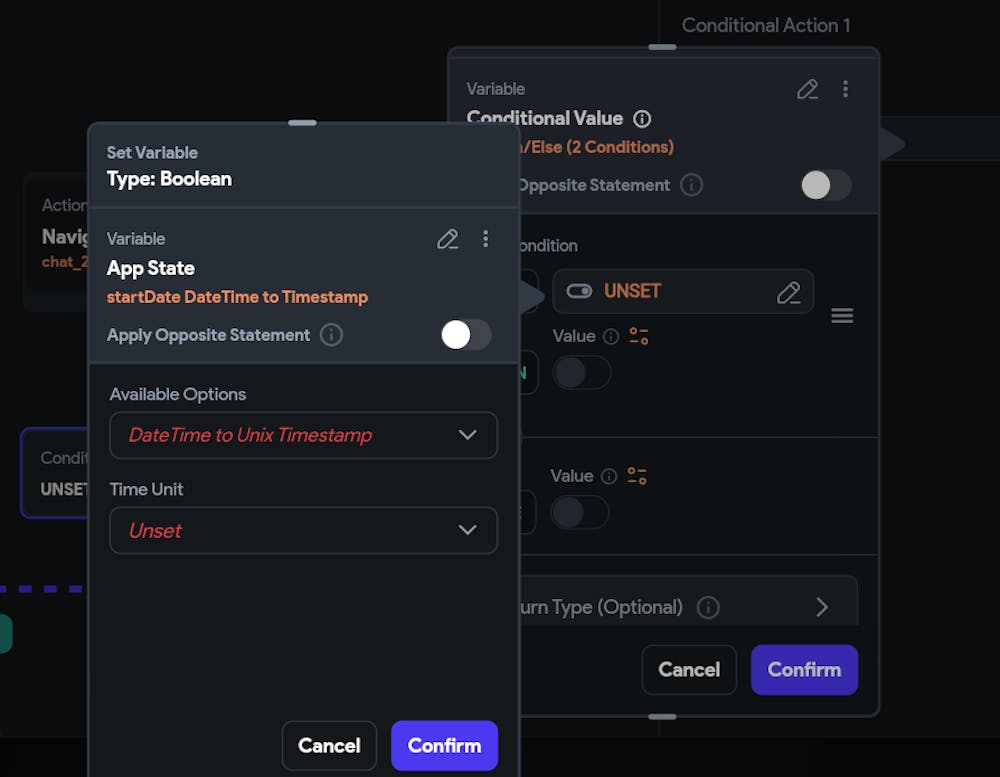This screenshot has height=777, width=1000.
Task: Toggle the upper Value switch under UNSET condition
Action: (582, 373)
